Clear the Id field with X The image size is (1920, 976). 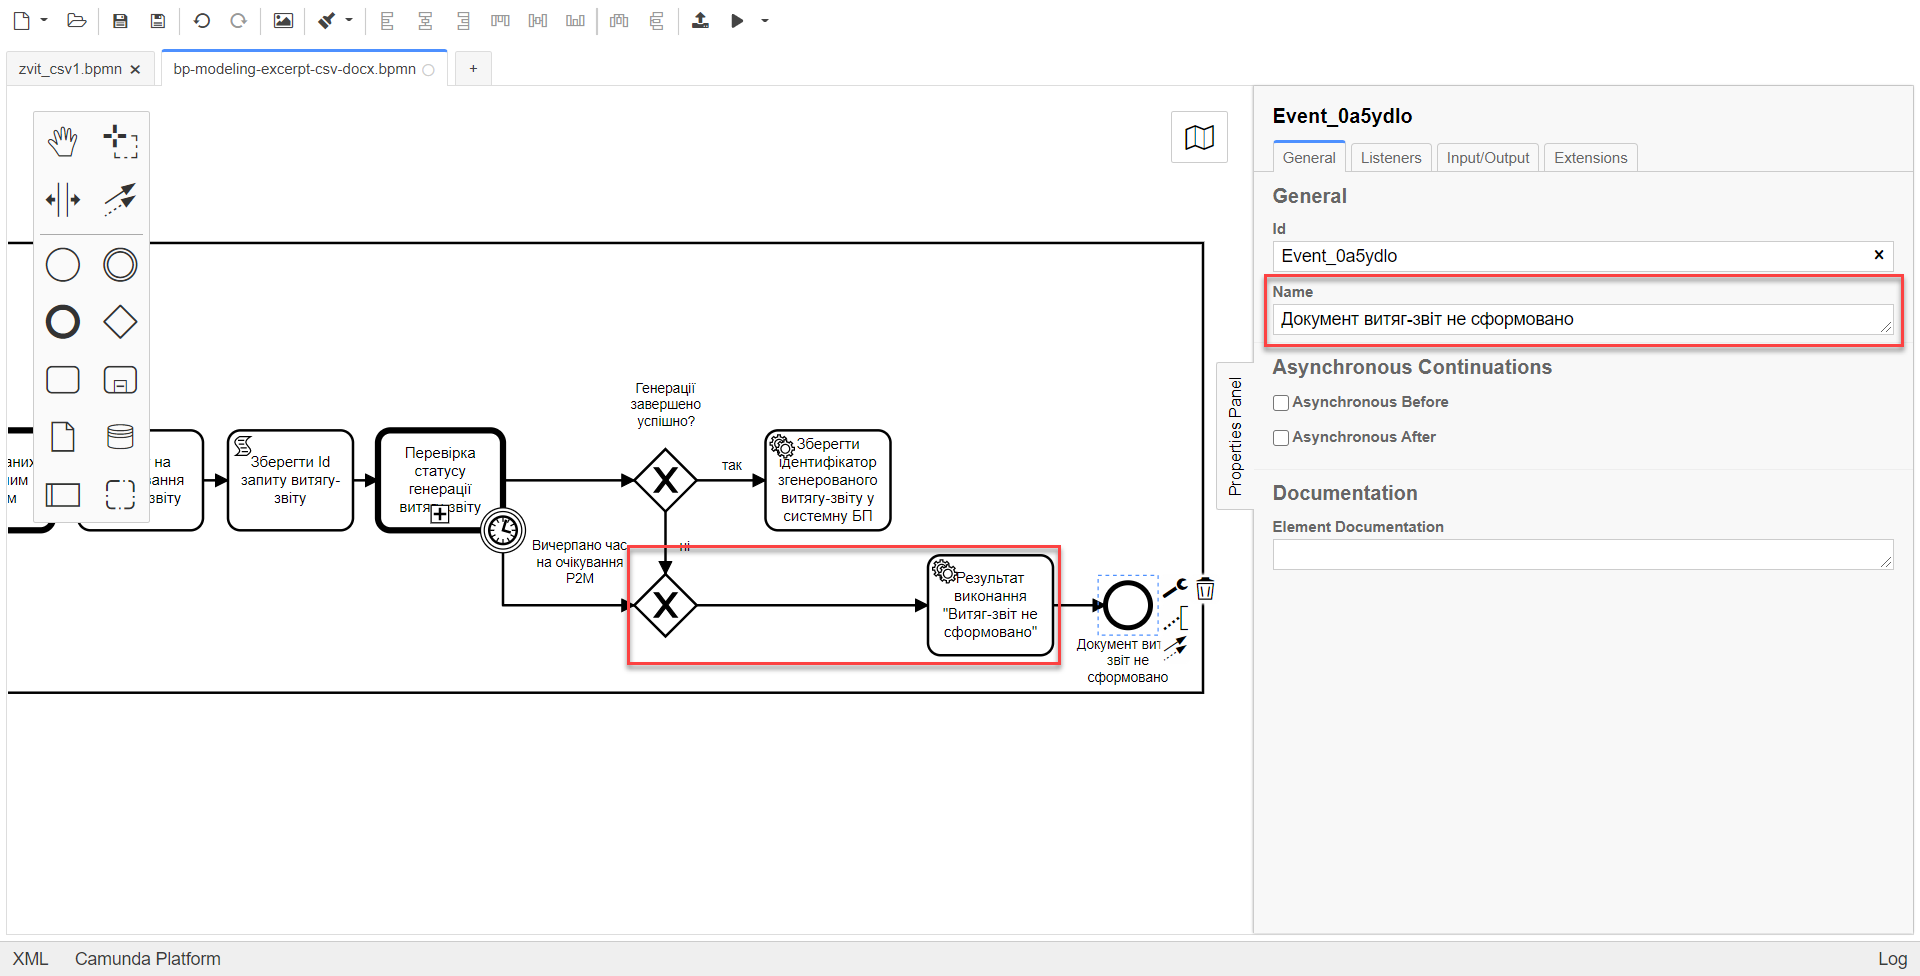click(x=1879, y=255)
